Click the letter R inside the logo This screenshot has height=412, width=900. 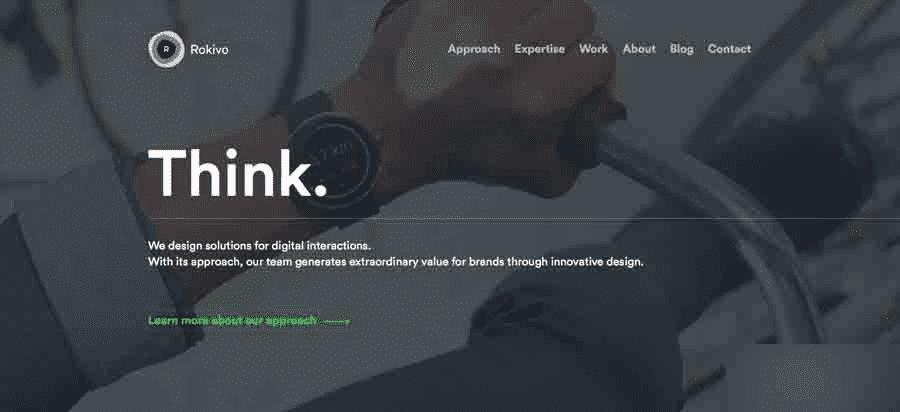click(166, 50)
